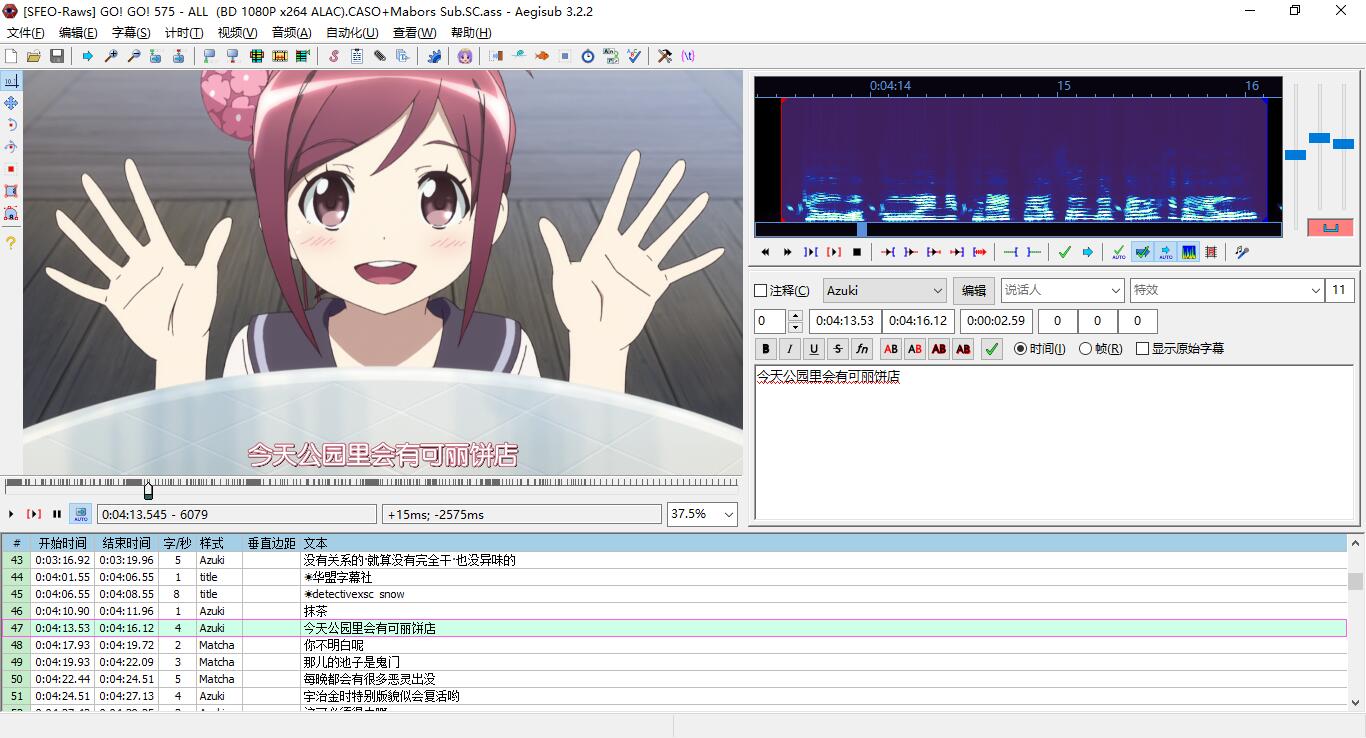Click the video seek bar handle
Image resolution: width=1366 pixels, height=738 pixels.
point(148,489)
